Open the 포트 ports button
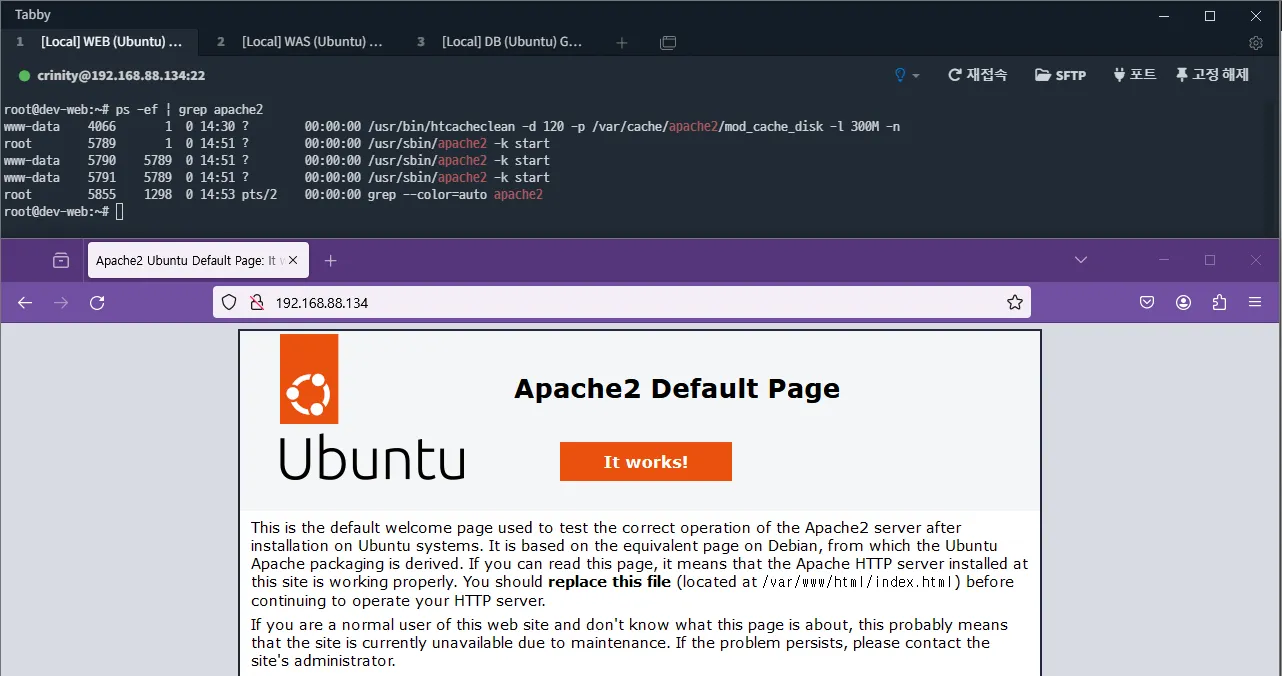The width and height of the screenshot is (1282, 676). 1134,75
